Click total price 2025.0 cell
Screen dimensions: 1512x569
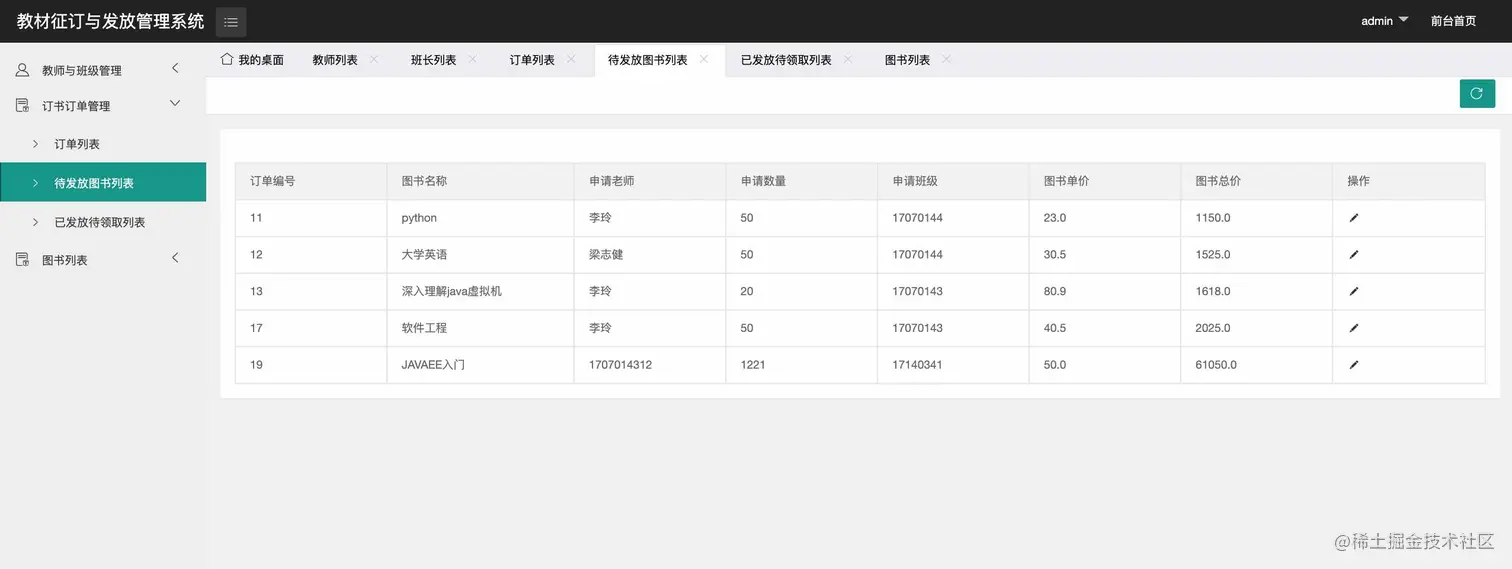[1257, 328]
